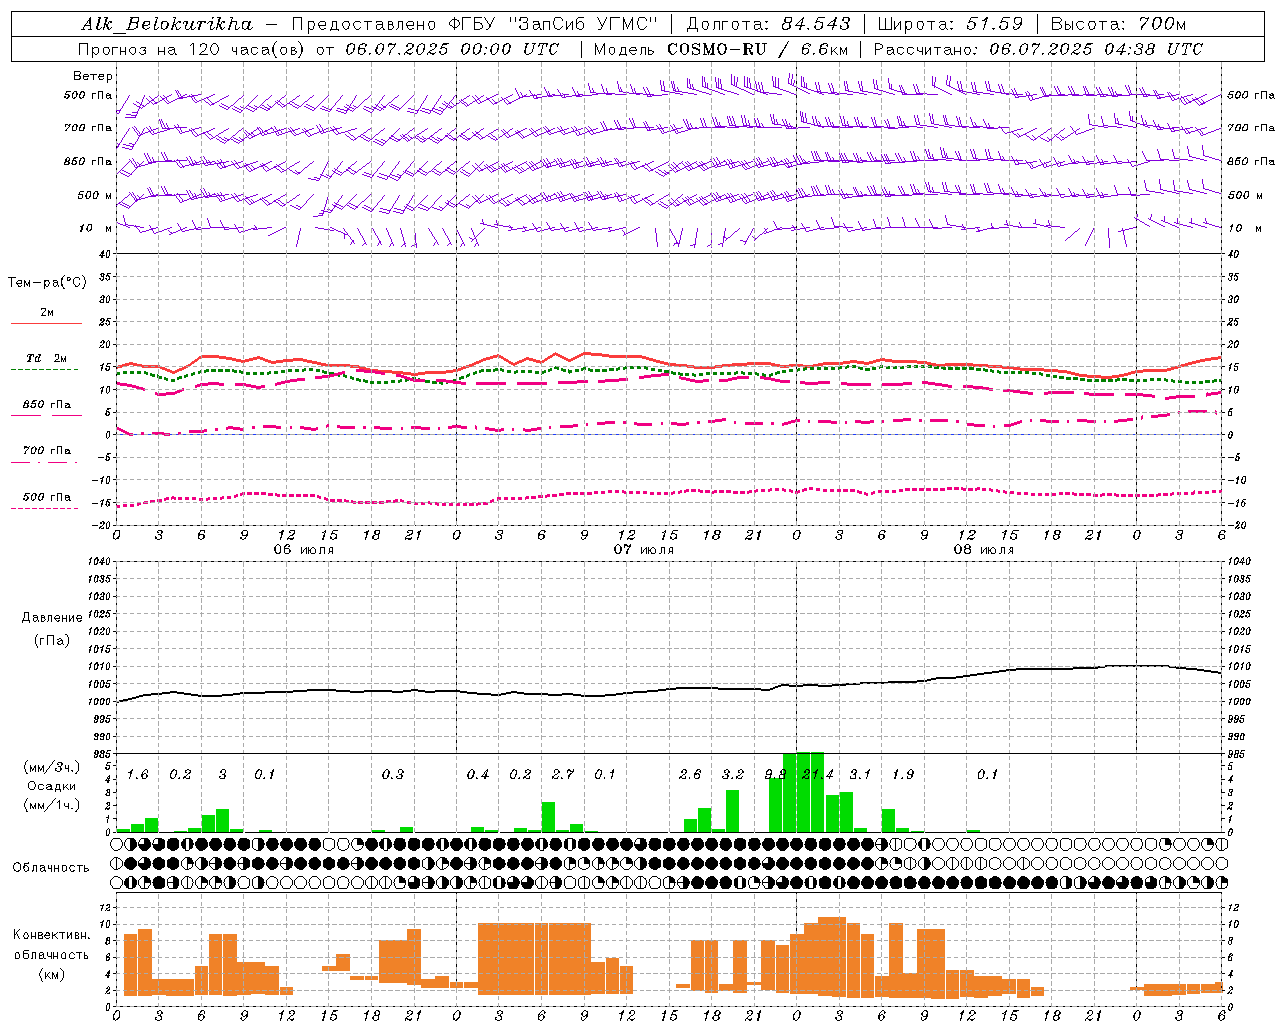This screenshot has width=1280, height=1024.
Task: Click the station name Alk_Belokurikha
Action: pos(167,24)
